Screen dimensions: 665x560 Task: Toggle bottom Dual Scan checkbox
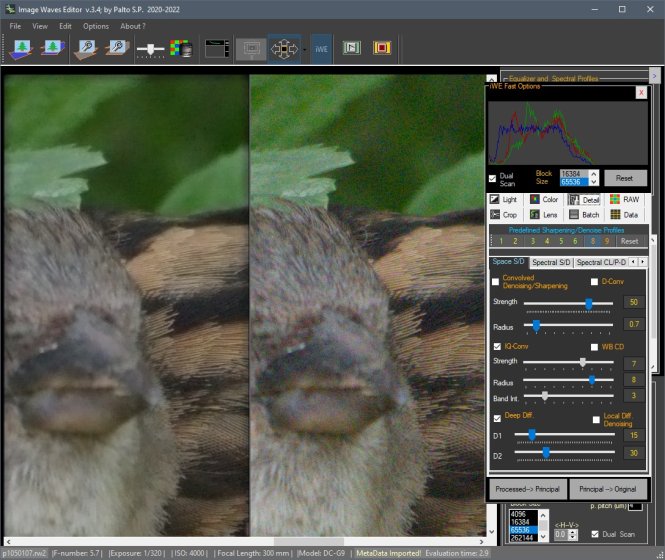pyautogui.click(x=595, y=534)
